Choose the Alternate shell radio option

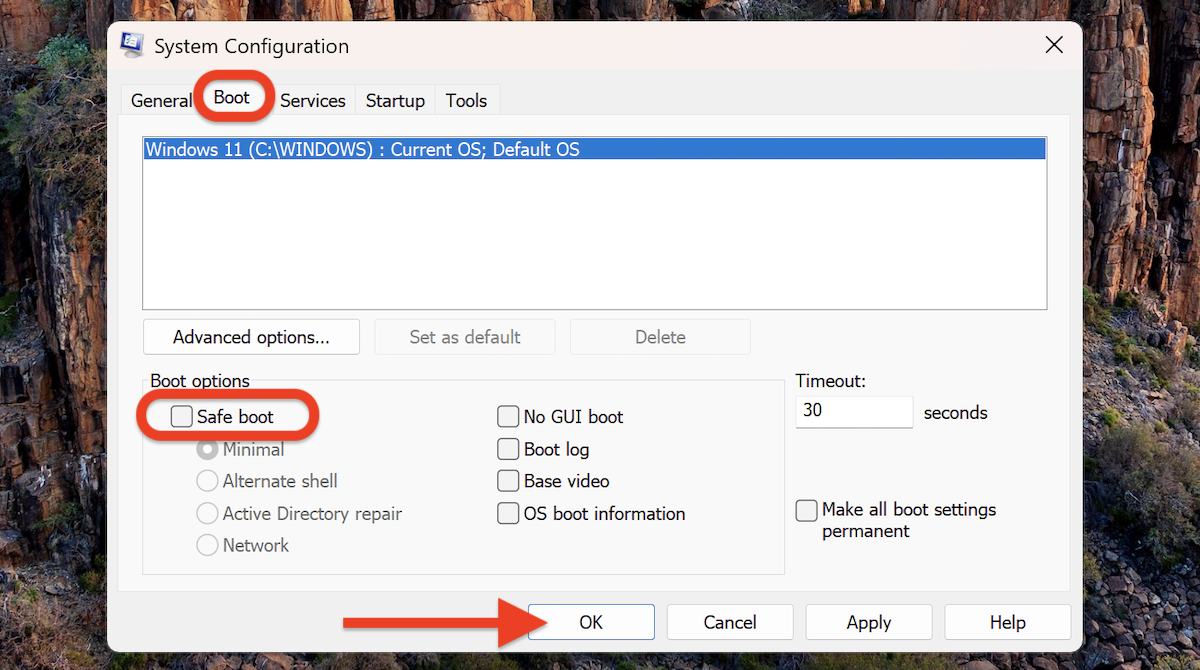tap(207, 481)
